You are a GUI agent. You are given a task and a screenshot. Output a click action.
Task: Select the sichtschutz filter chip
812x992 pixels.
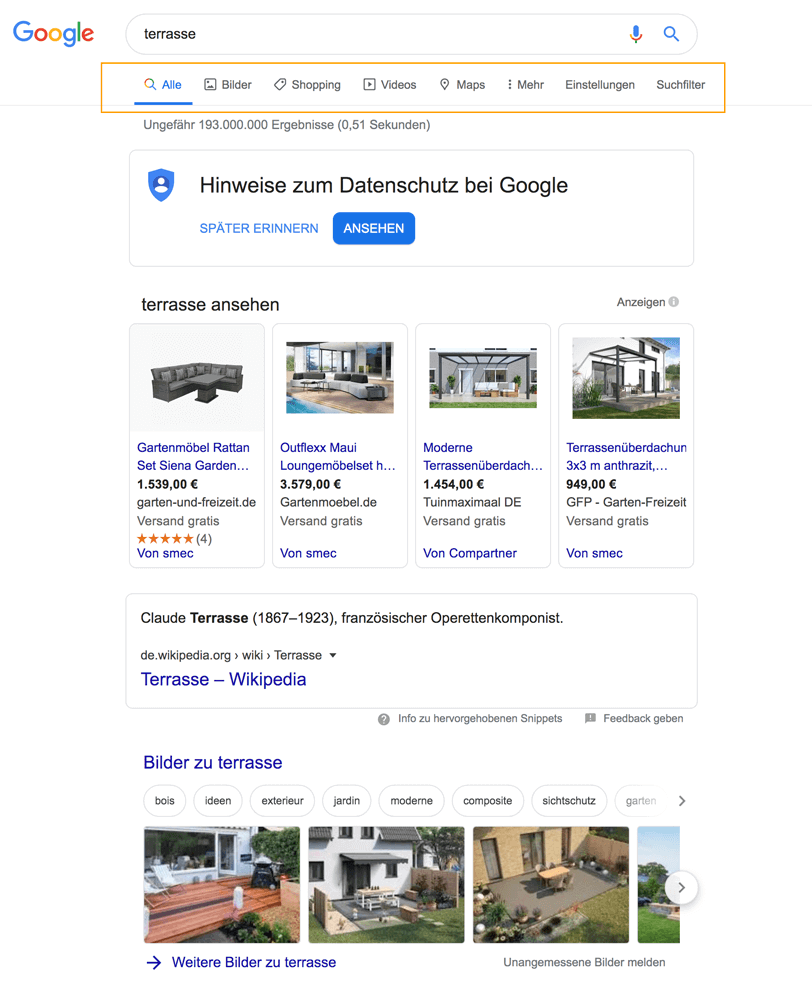point(569,801)
